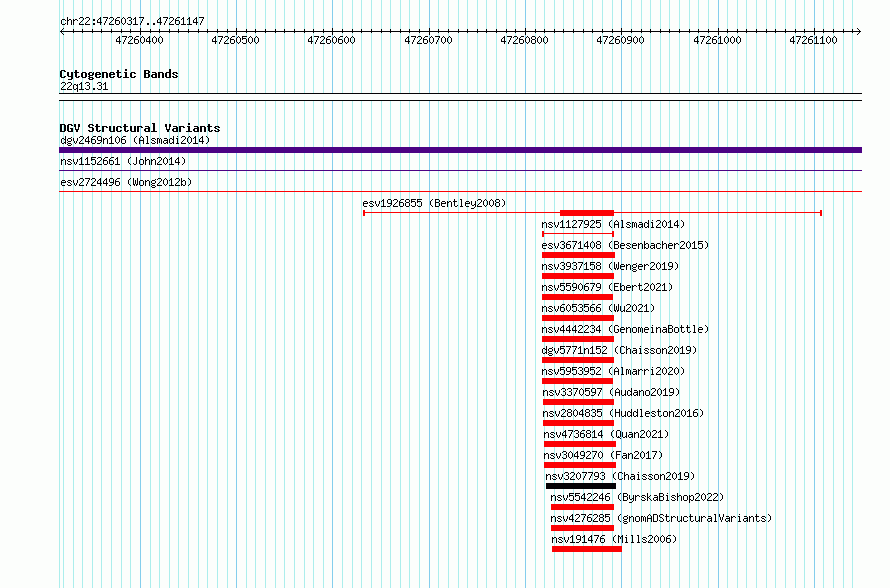The width and height of the screenshot is (890, 588).
Task: Click the red bar under nsv4276285
Action: click(x=582, y=528)
